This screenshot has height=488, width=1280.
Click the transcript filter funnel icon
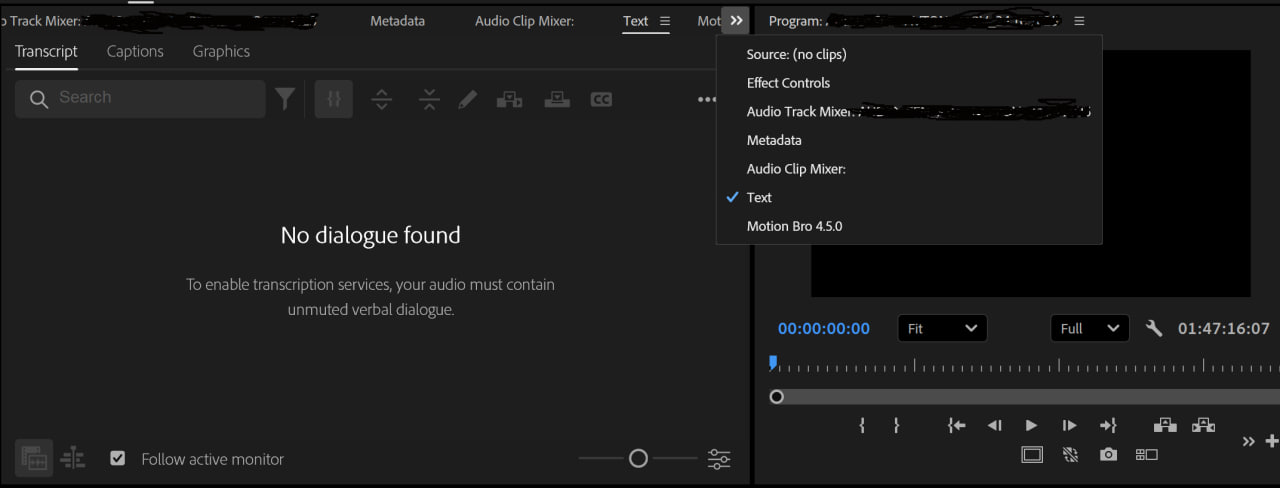coord(286,98)
